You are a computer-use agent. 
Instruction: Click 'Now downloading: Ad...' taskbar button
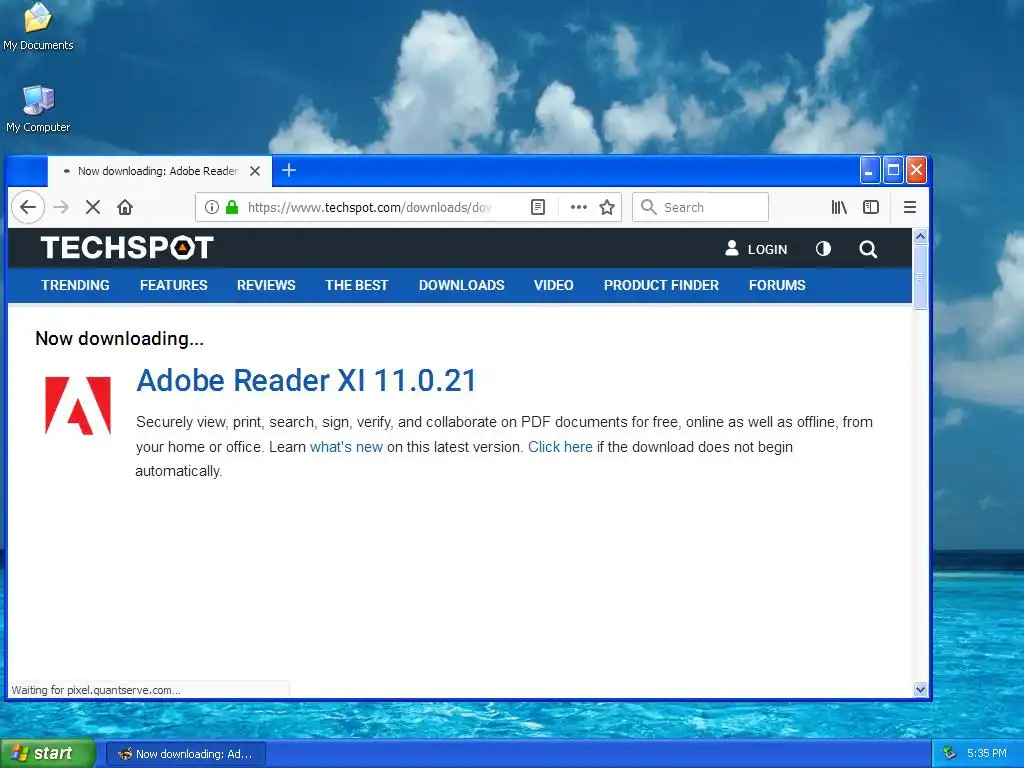(x=186, y=754)
